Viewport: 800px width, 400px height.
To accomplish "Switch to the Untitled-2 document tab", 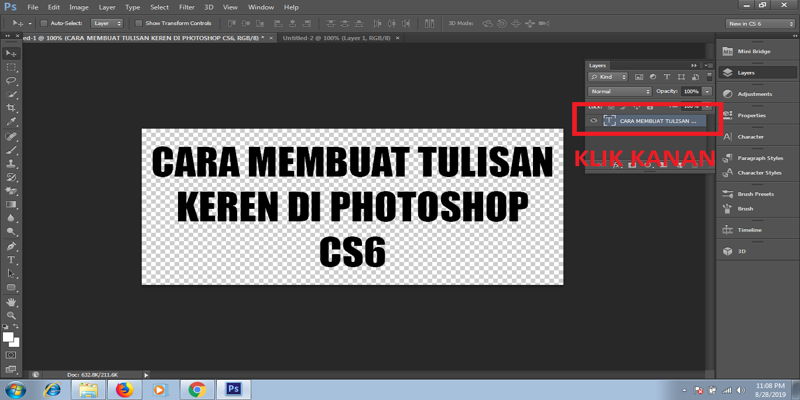I will point(337,38).
